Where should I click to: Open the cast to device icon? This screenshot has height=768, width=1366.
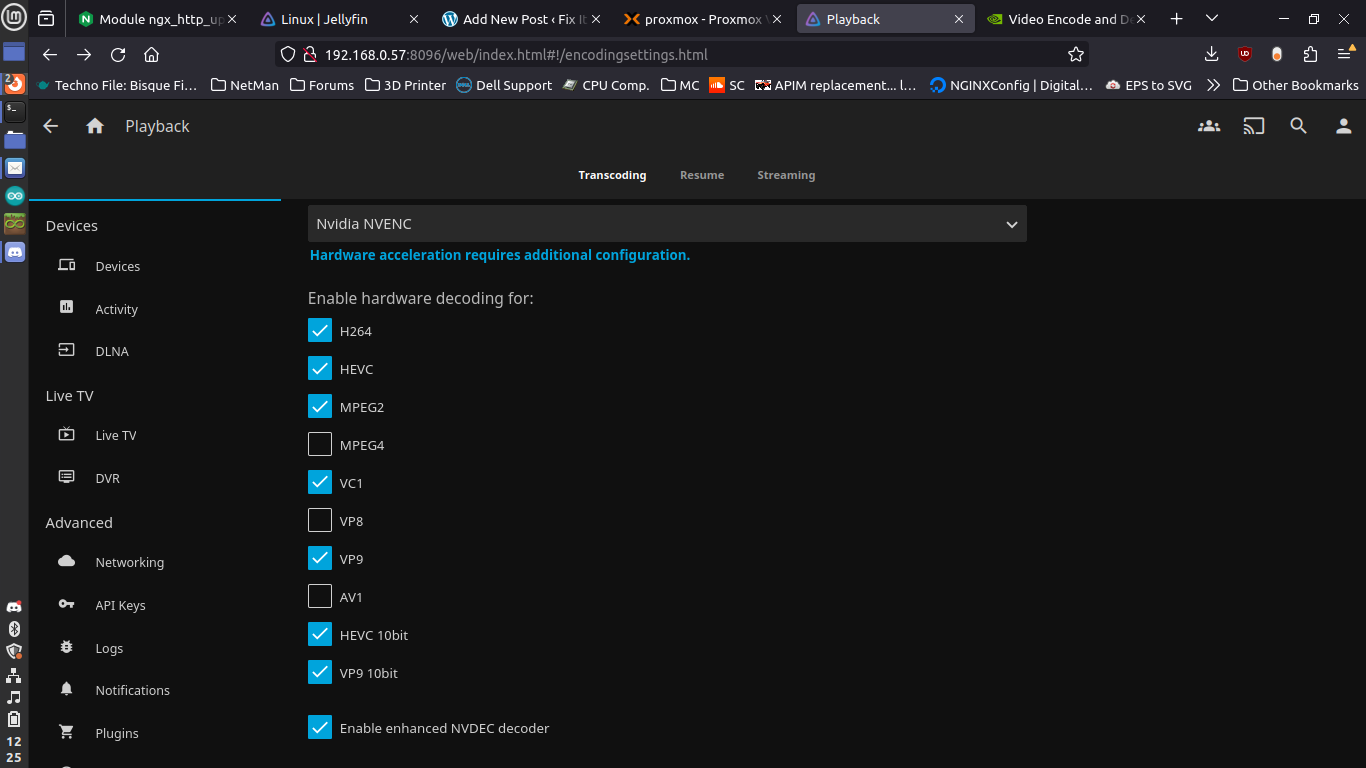(1254, 126)
